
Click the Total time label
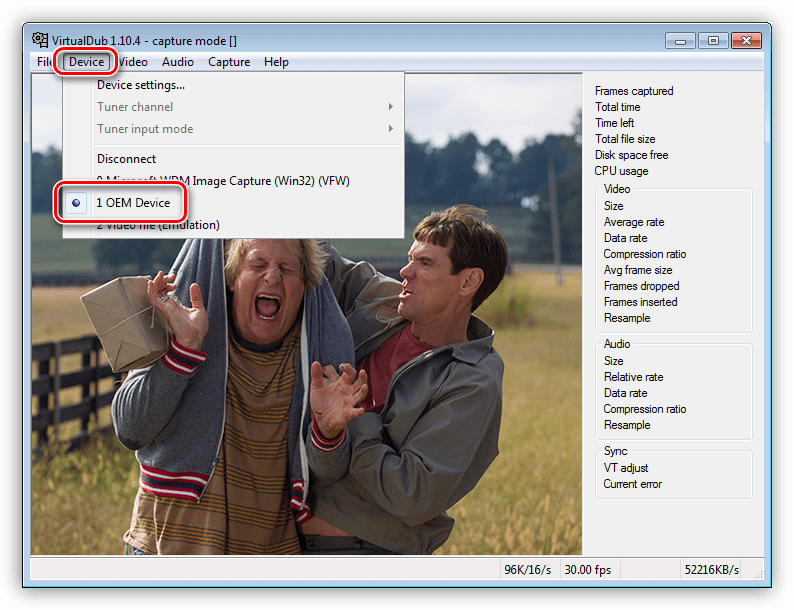tap(618, 107)
